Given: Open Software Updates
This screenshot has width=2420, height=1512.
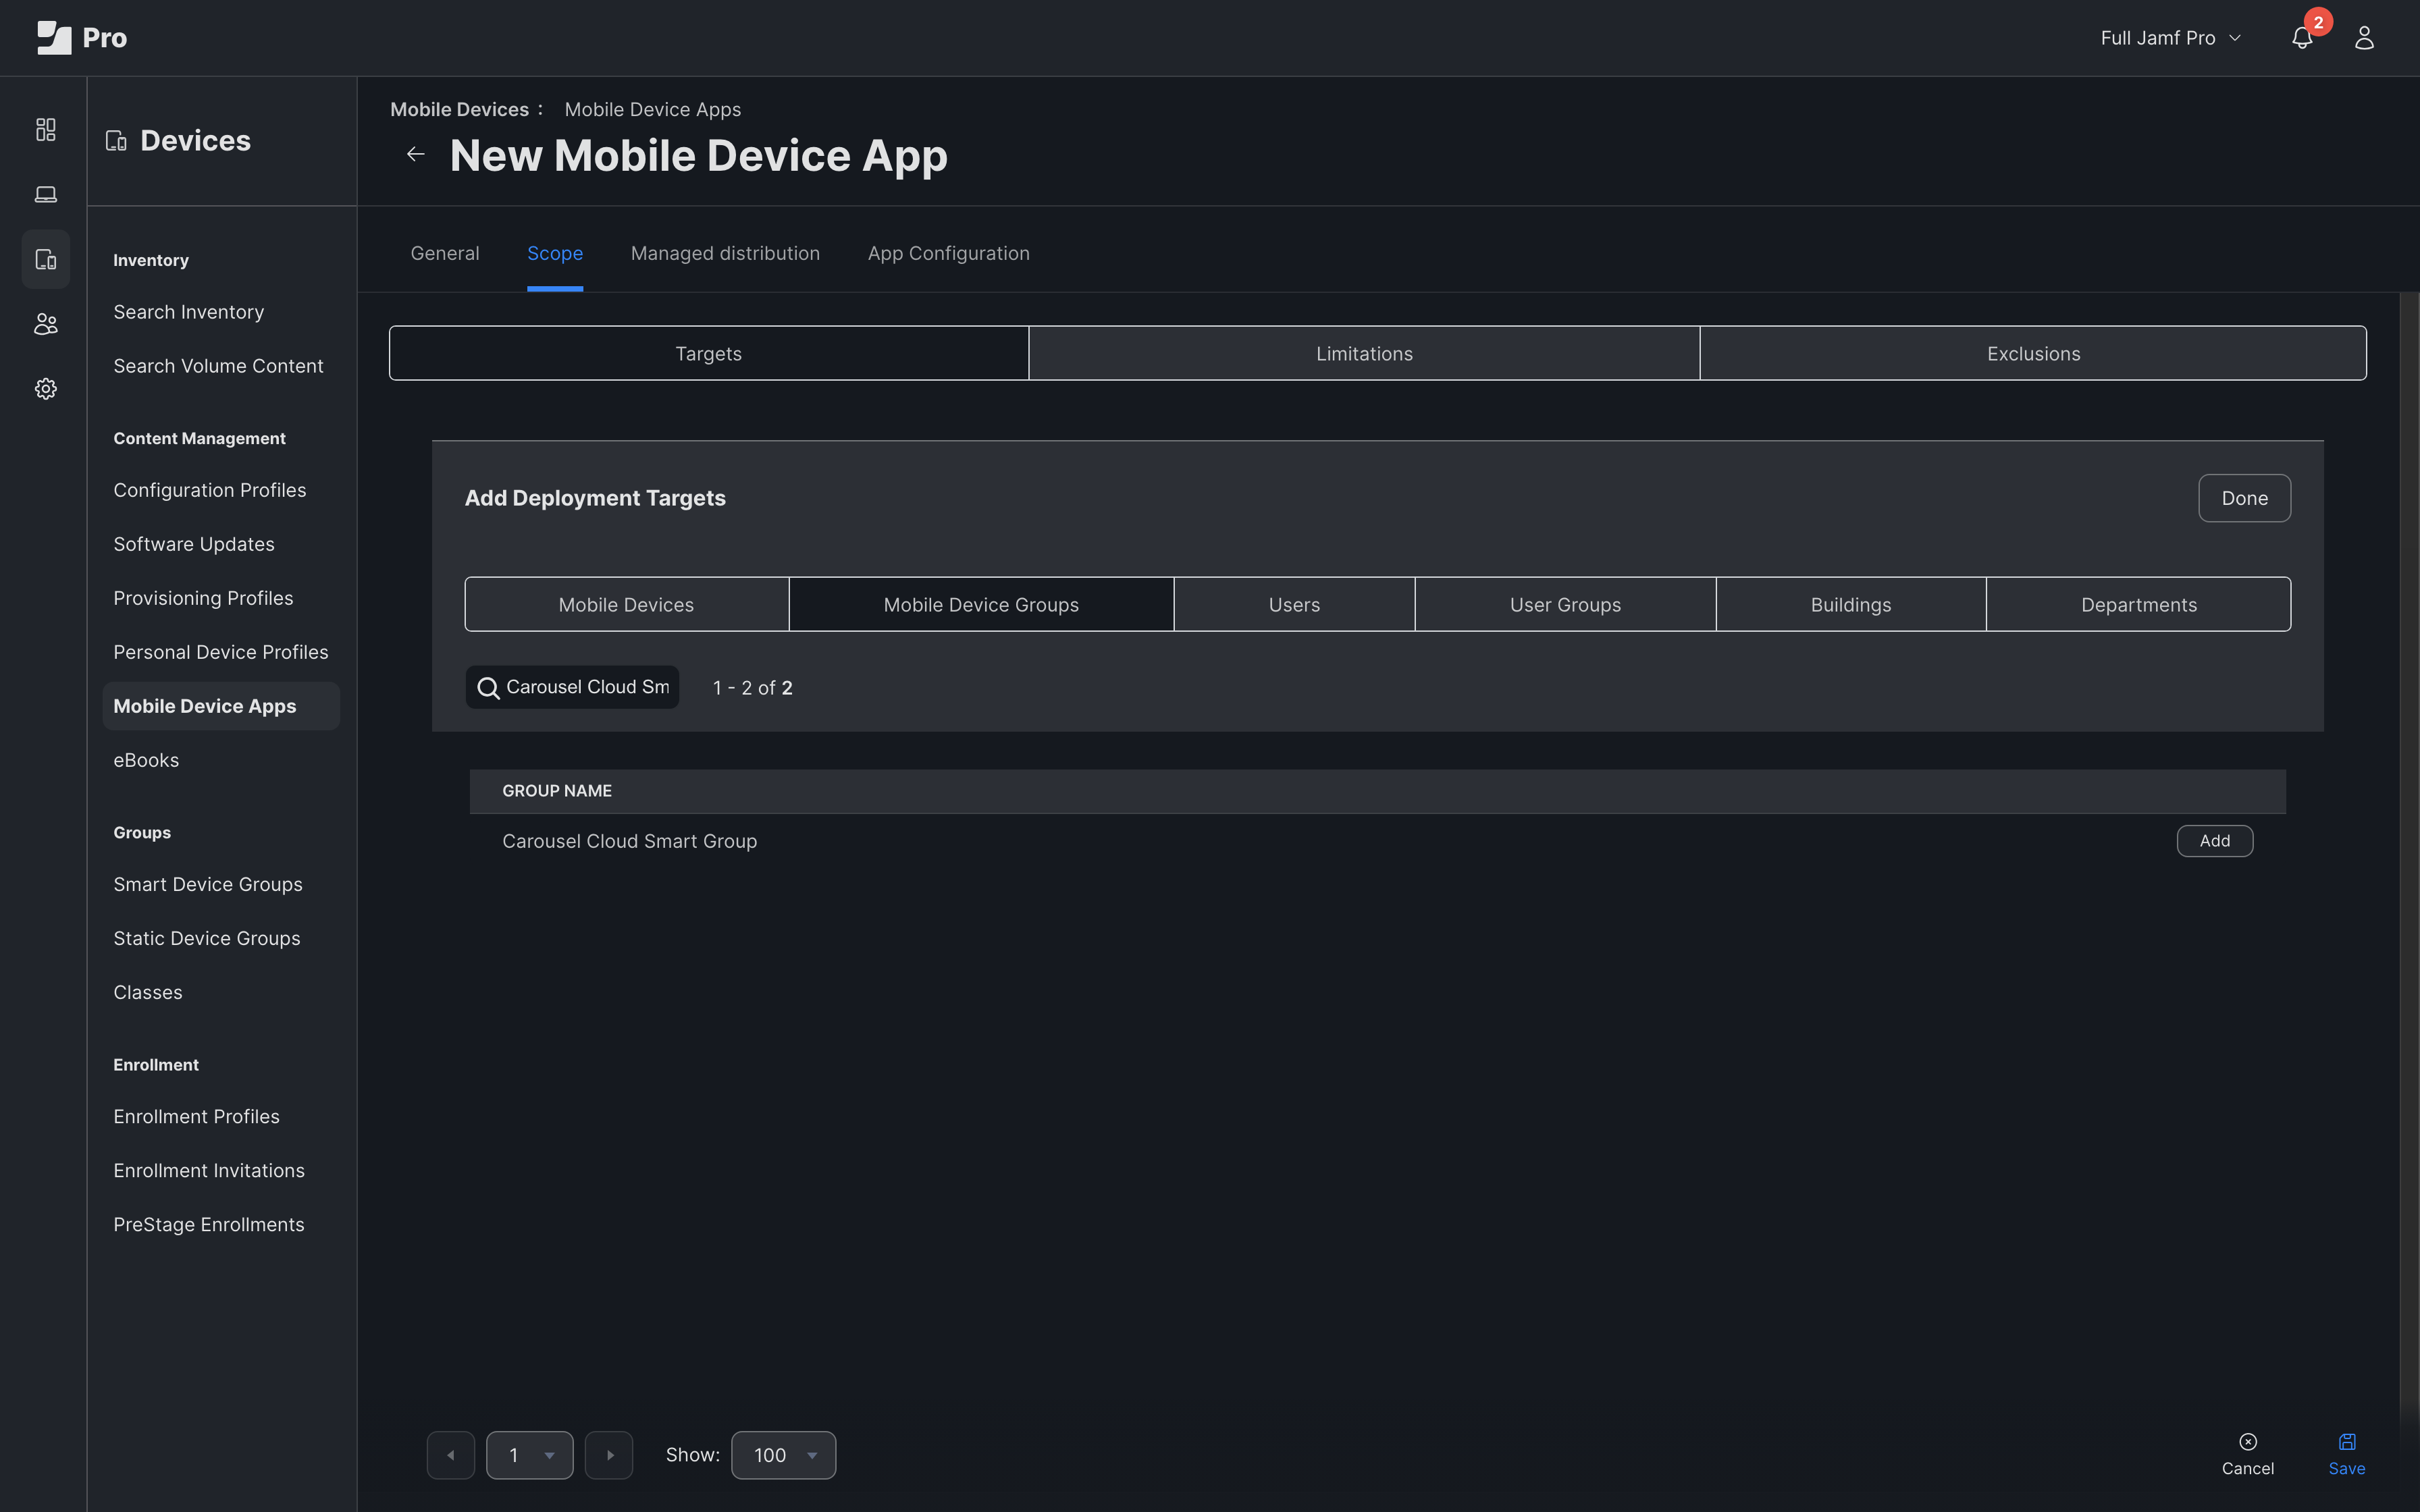Looking at the screenshot, I should 194,544.
